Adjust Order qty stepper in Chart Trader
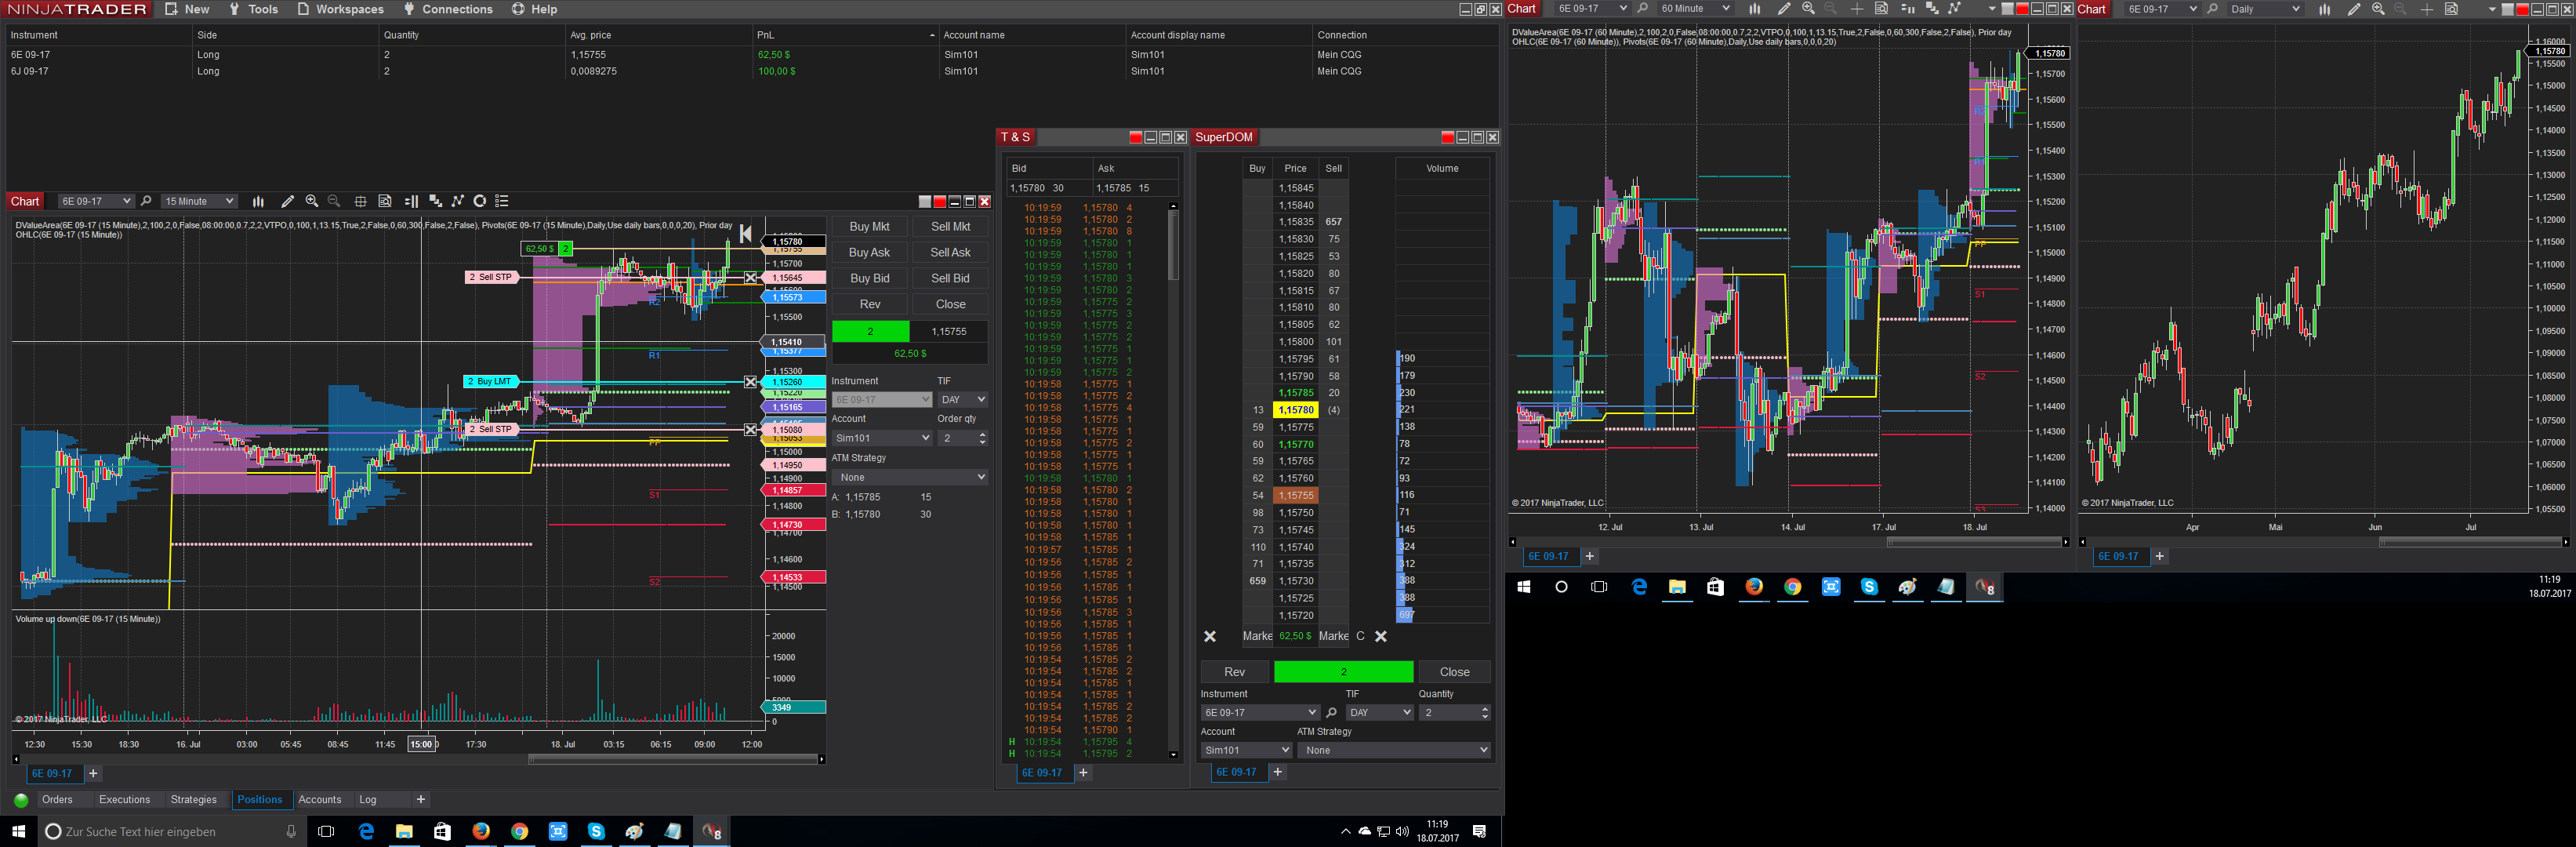The width and height of the screenshot is (2576, 847). (x=982, y=438)
